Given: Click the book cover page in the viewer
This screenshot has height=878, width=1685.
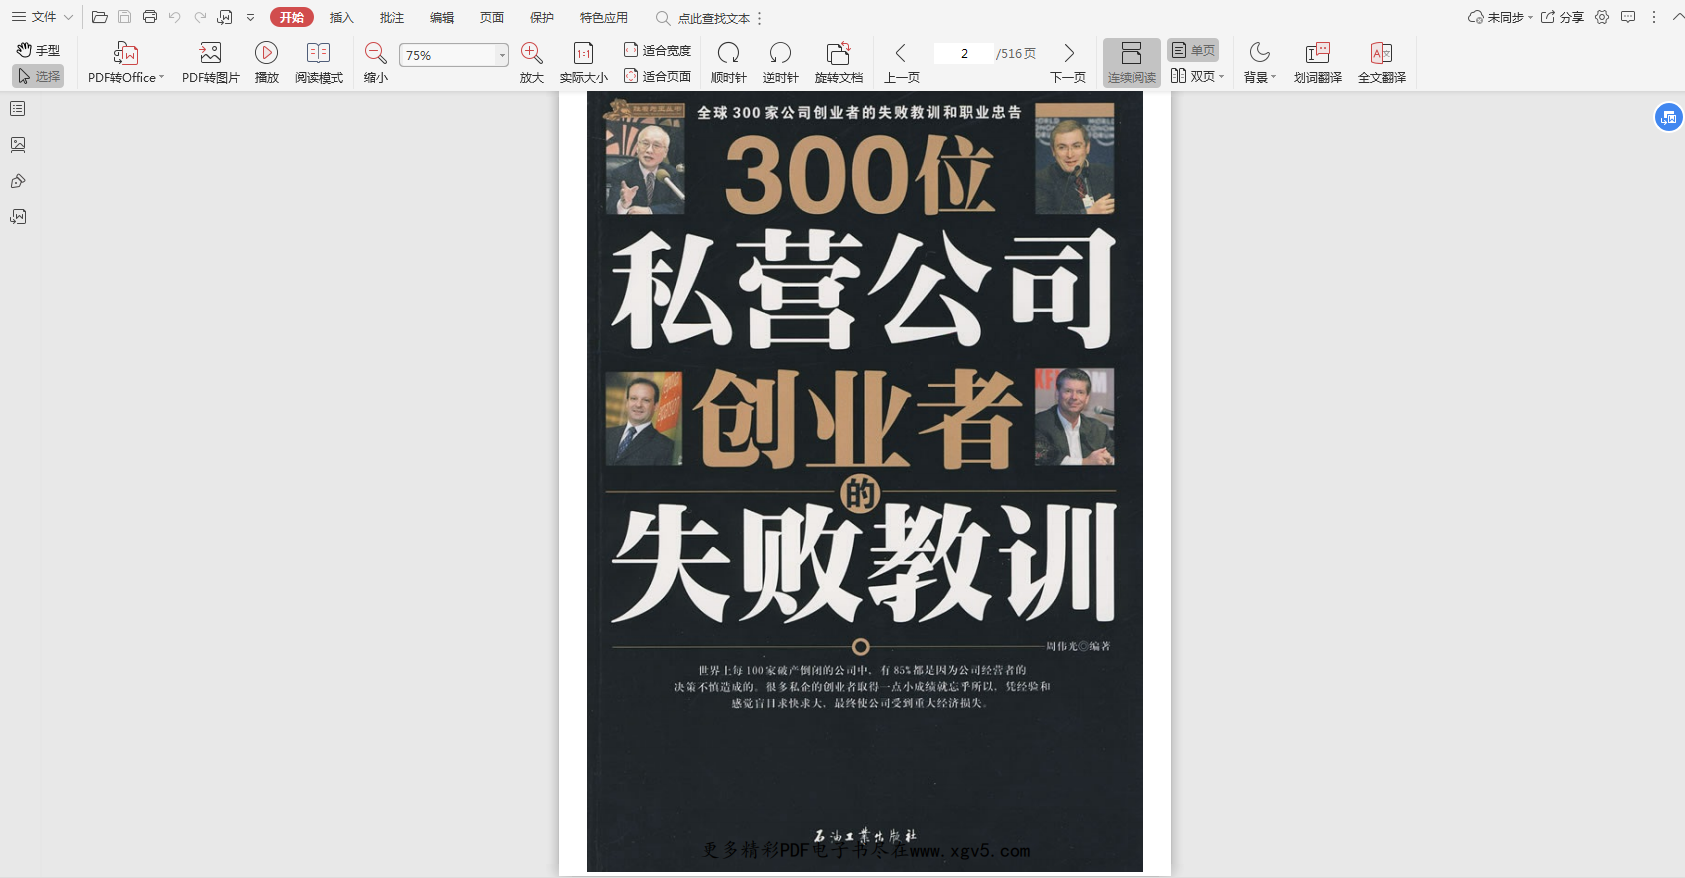Looking at the screenshot, I should [865, 482].
